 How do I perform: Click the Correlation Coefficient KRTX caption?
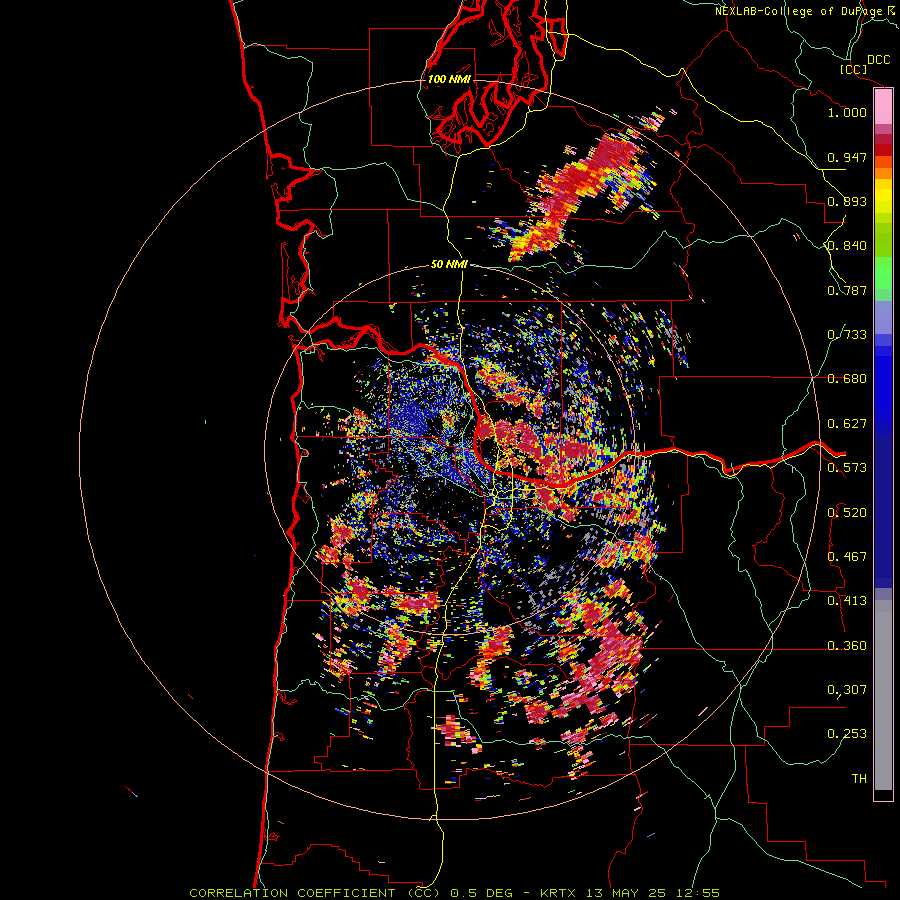click(455, 893)
